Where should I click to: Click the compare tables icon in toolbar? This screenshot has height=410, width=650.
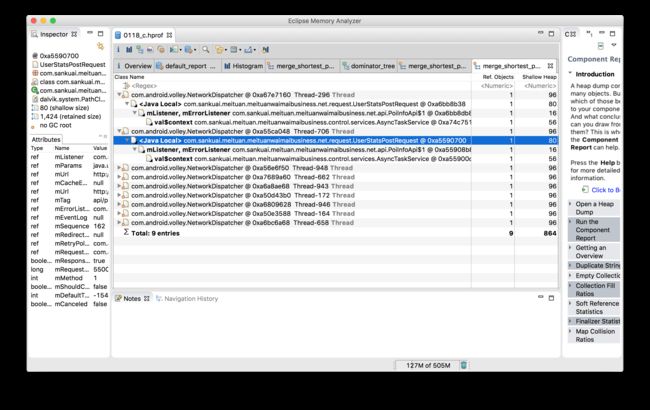pos(265,50)
